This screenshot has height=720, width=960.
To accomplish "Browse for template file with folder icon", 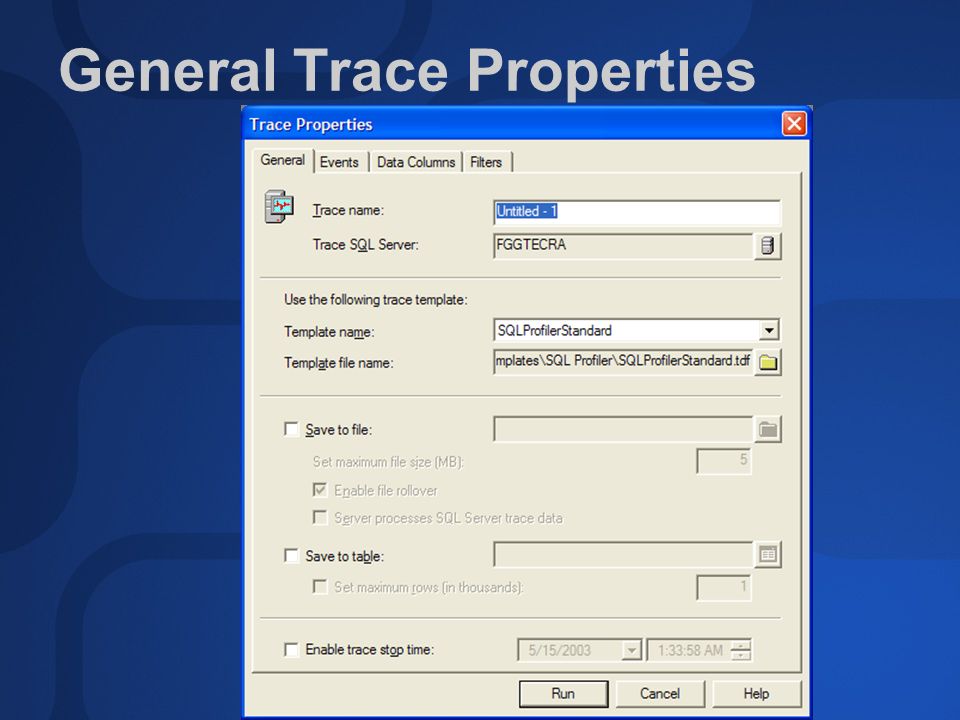I will 768,362.
